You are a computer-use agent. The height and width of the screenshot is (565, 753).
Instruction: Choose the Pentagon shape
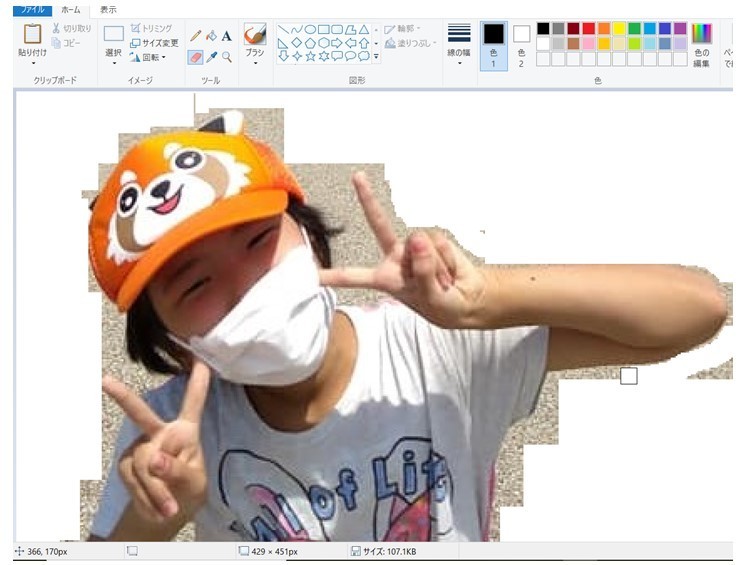coord(310,43)
